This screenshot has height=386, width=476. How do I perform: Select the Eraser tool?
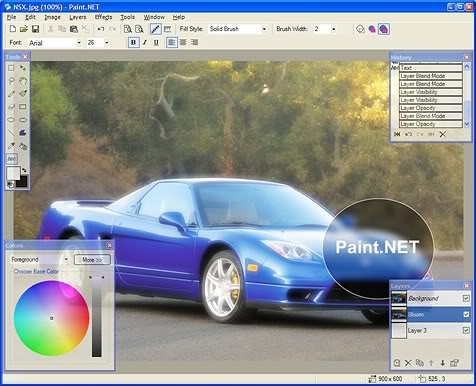pyautogui.click(x=11, y=107)
